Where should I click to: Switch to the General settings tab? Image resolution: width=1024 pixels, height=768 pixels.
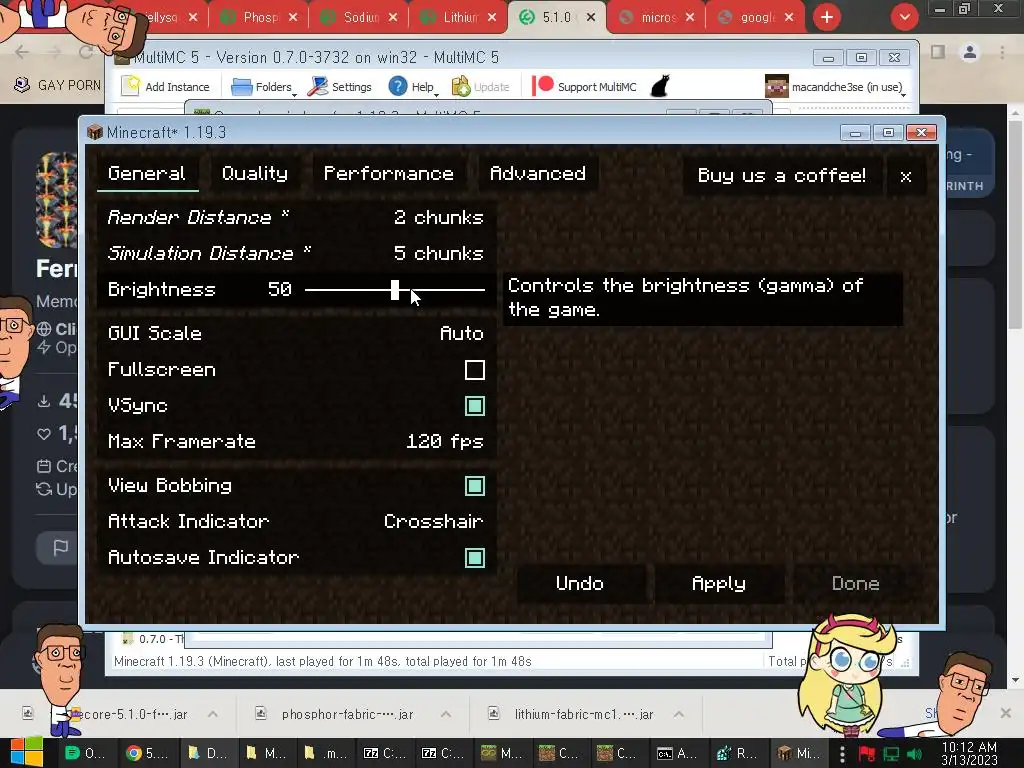pyautogui.click(x=147, y=174)
